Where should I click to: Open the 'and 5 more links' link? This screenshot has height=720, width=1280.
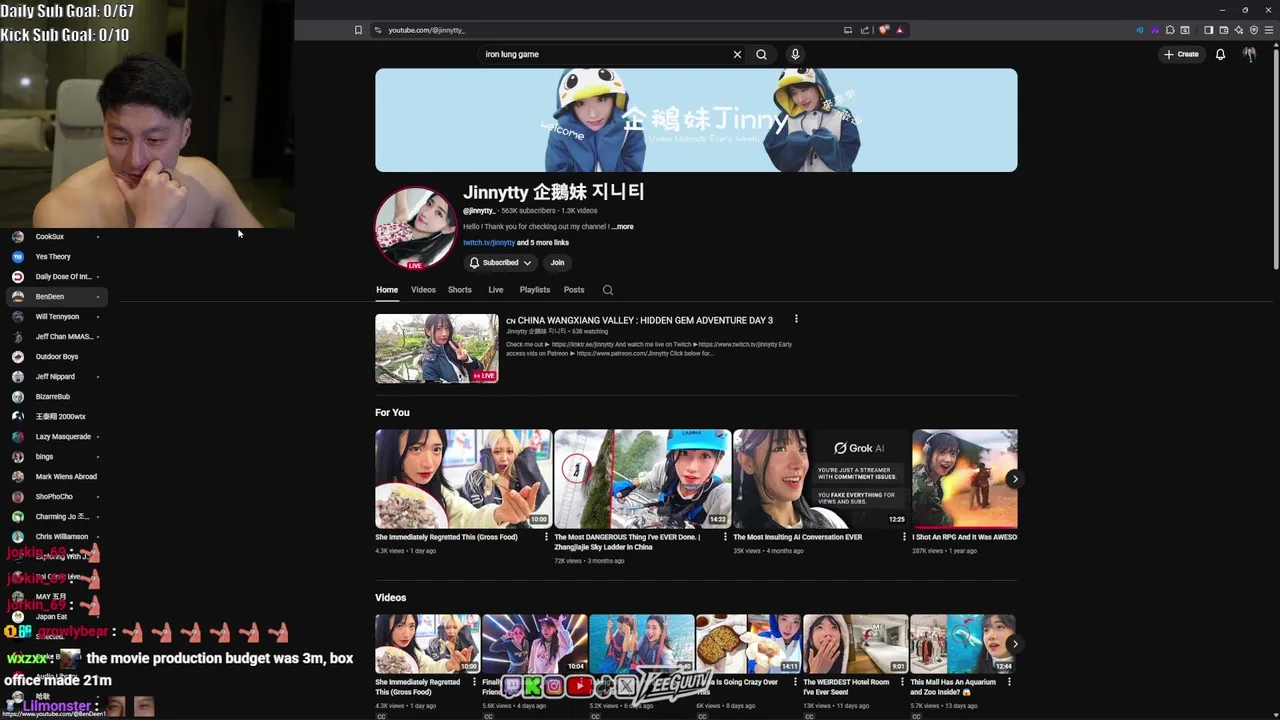(543, 243)
